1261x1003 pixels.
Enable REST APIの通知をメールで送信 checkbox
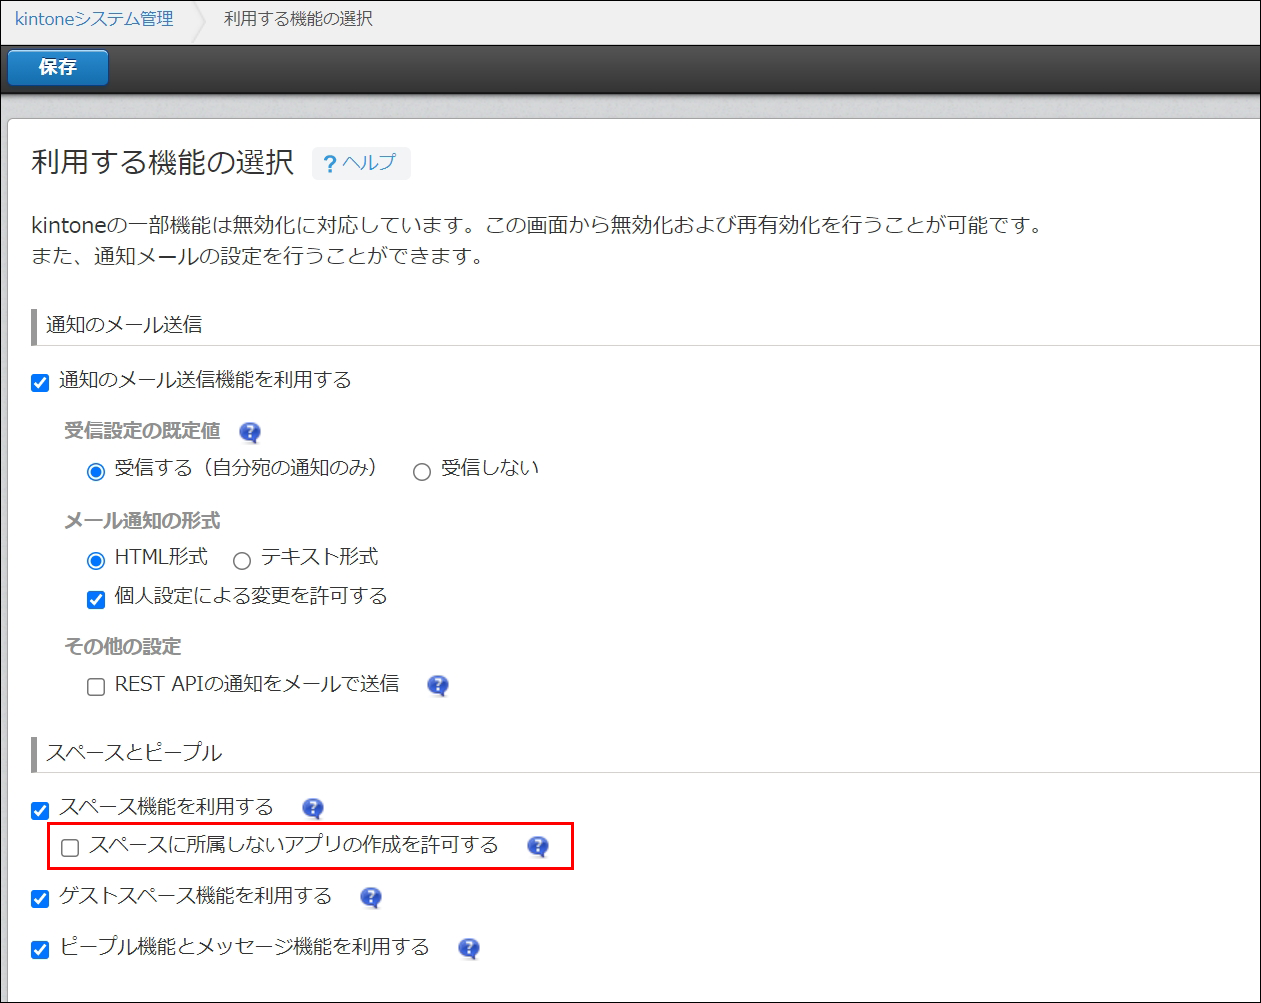[x=96, y=687]
